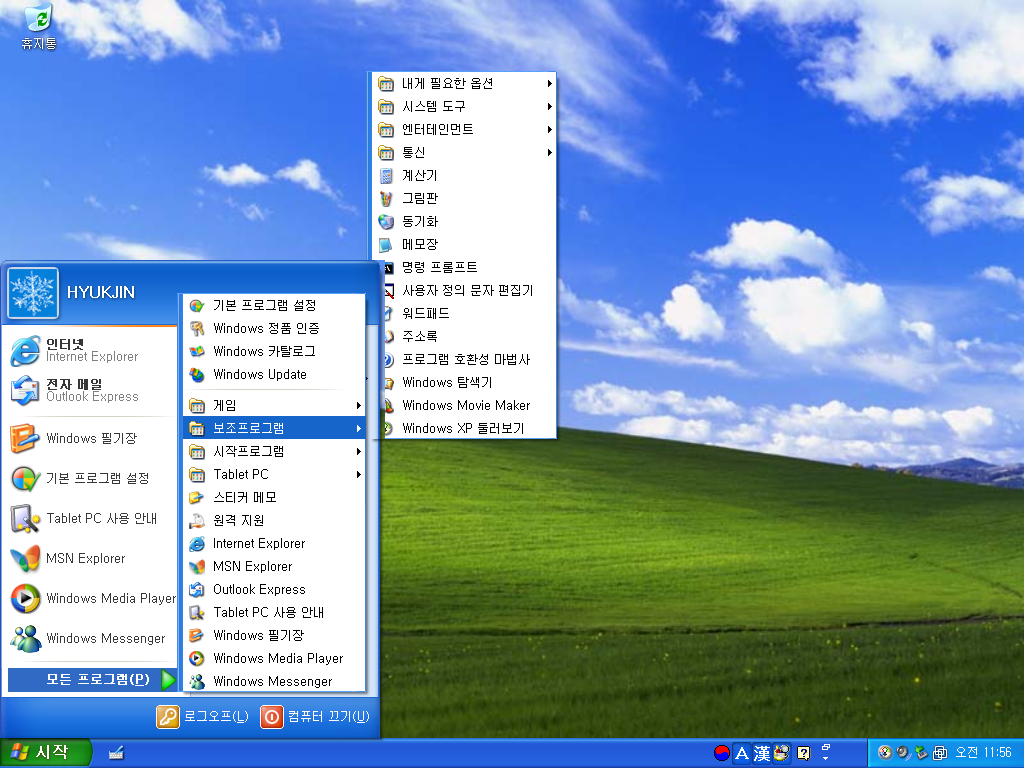Viewport: 1024px width, 768px height.
Task: Open Windows 카탈로그 menu item
Action: (x=274, y=351)
